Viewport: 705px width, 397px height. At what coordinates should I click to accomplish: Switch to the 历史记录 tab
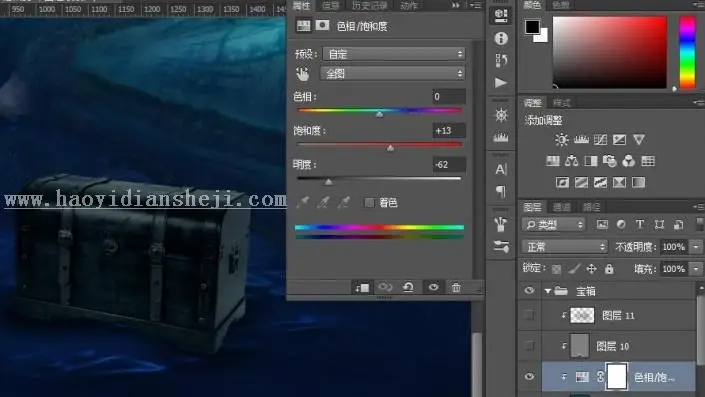point(370,5)
